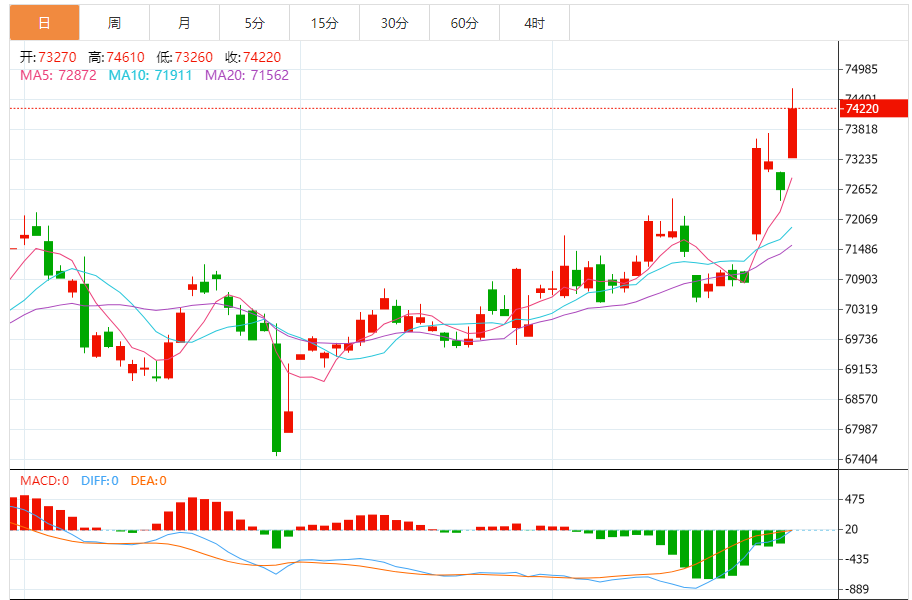The image size is (912, 600).
Task: Select the daily 日 chart tab
Action: (x=44, y=23)
